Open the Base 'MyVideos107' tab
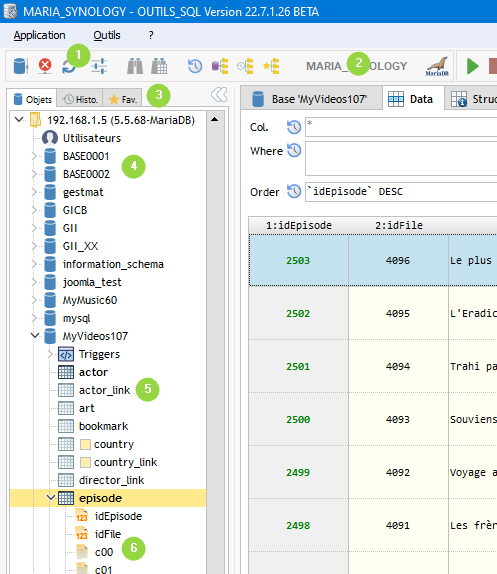The height and width of the screenshot is (574, 497). click(311, 99)
